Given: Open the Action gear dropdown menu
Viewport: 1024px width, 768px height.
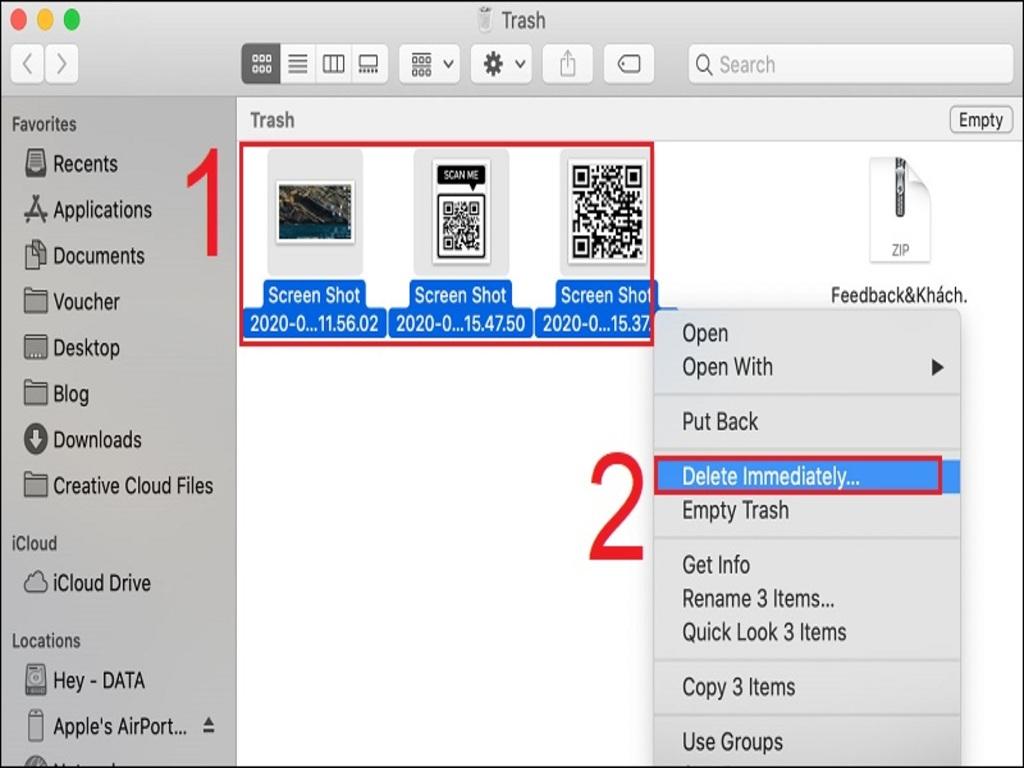Looking at the screenshot, I should 503,65.
